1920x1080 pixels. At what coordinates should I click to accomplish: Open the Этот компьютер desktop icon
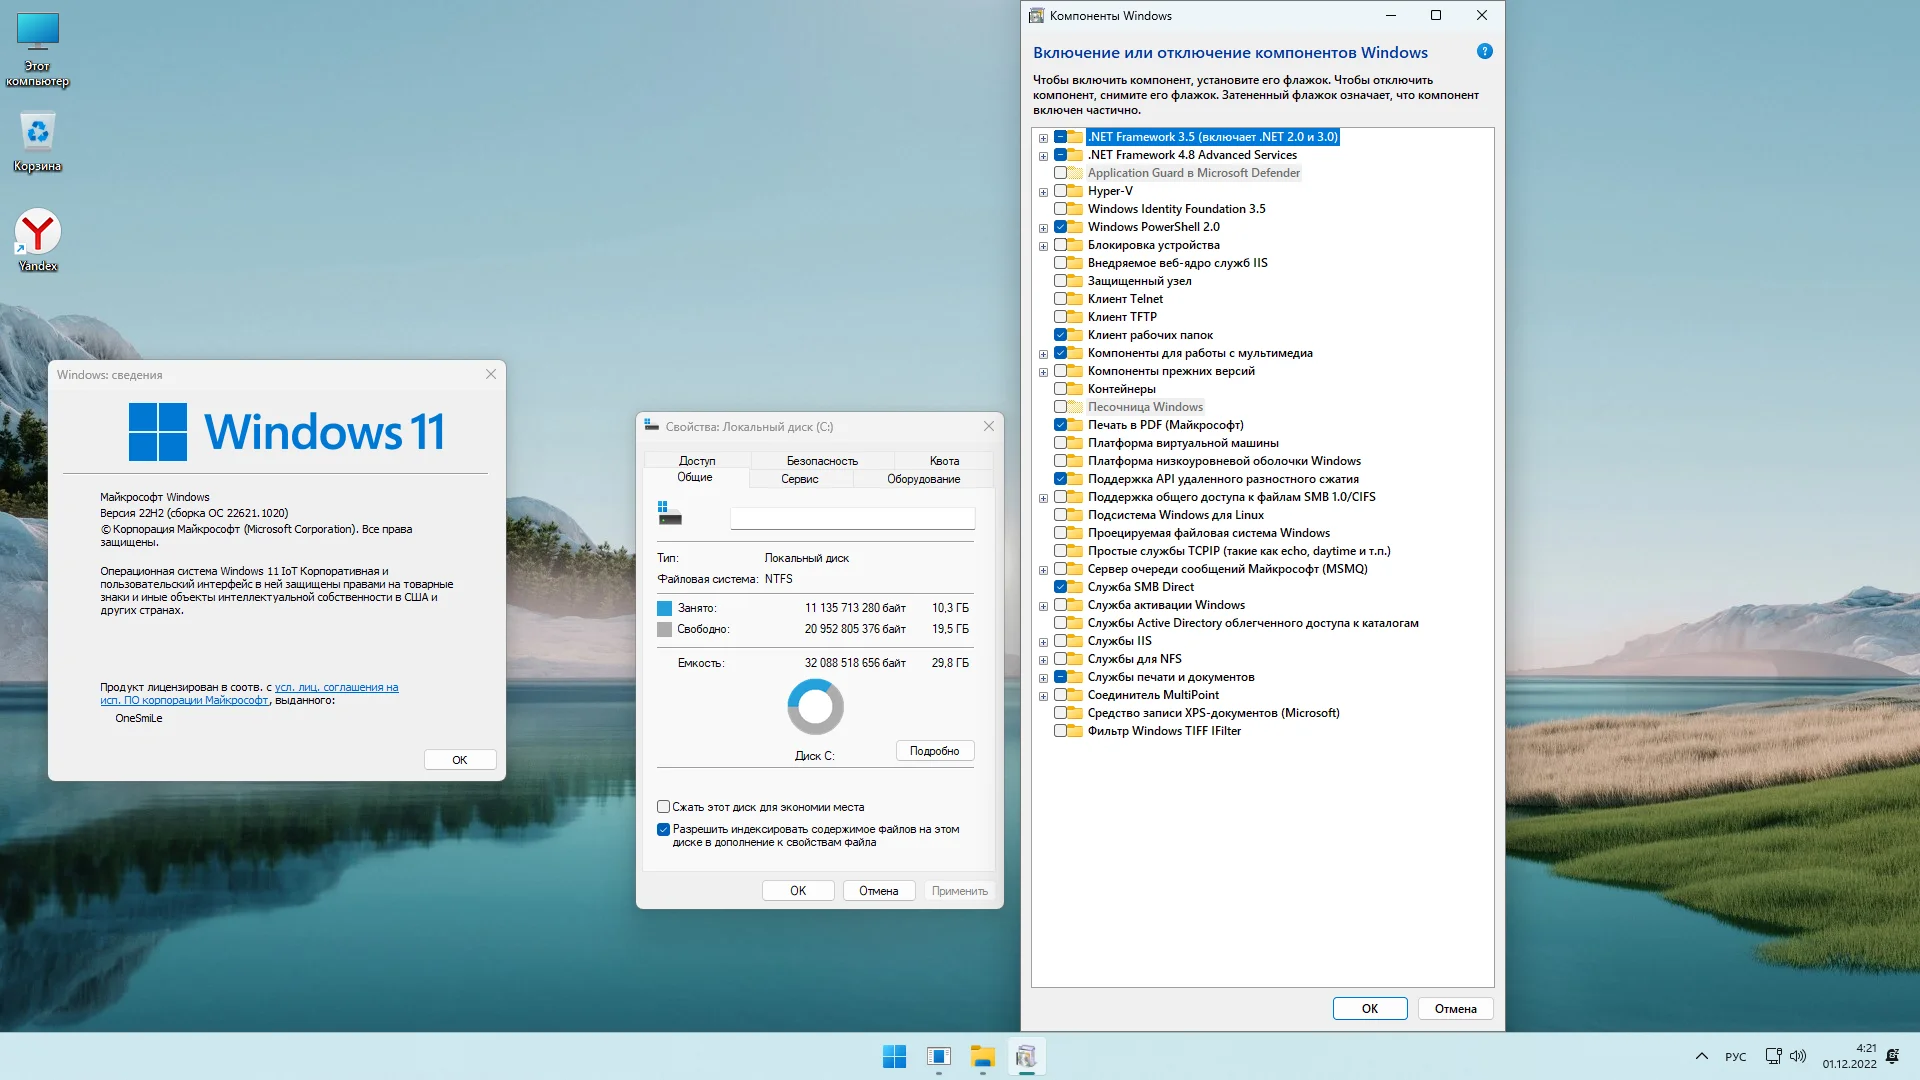pyautogui.click(x=38, y=35)
